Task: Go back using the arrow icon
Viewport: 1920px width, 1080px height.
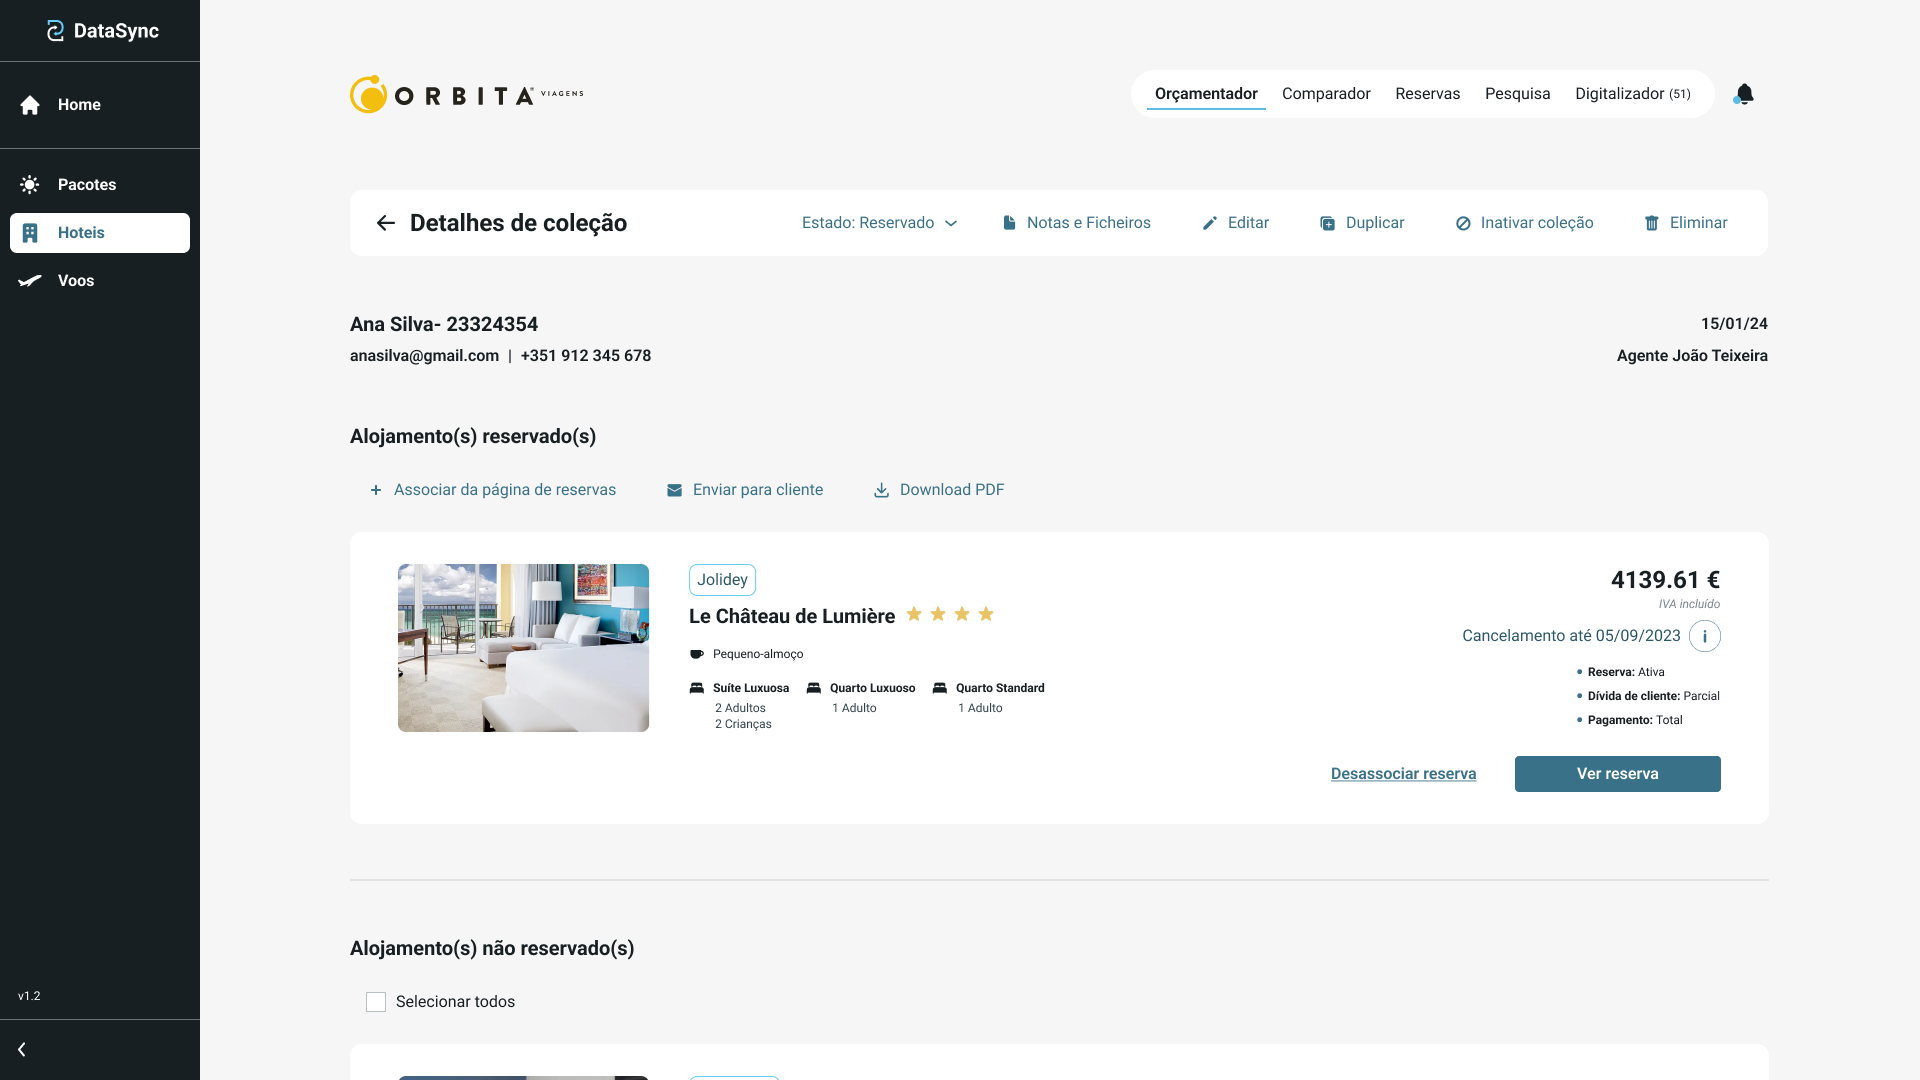Action: pos(385,223)
